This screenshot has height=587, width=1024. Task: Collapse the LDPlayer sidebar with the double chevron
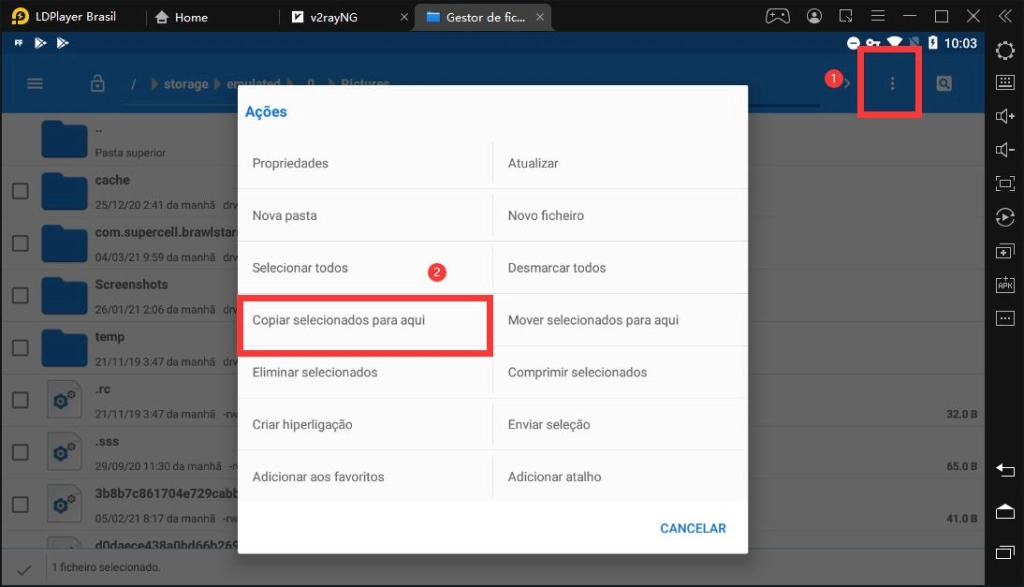pyautogui.click(x=1004, y=16)
